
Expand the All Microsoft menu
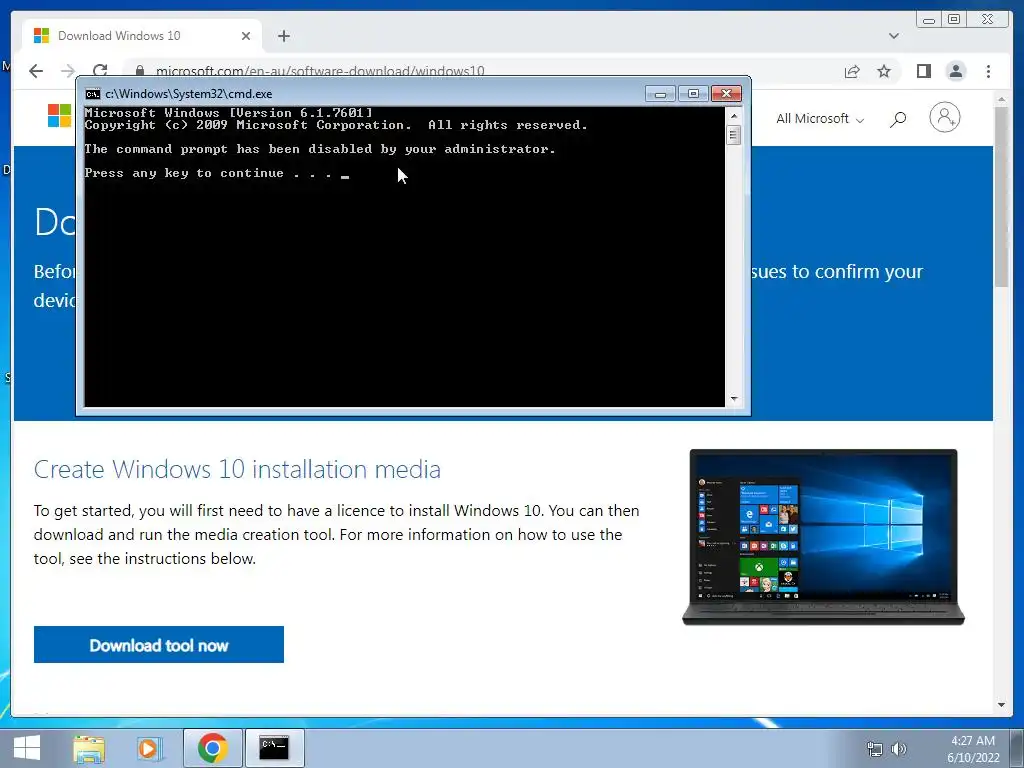click(820, 119)
